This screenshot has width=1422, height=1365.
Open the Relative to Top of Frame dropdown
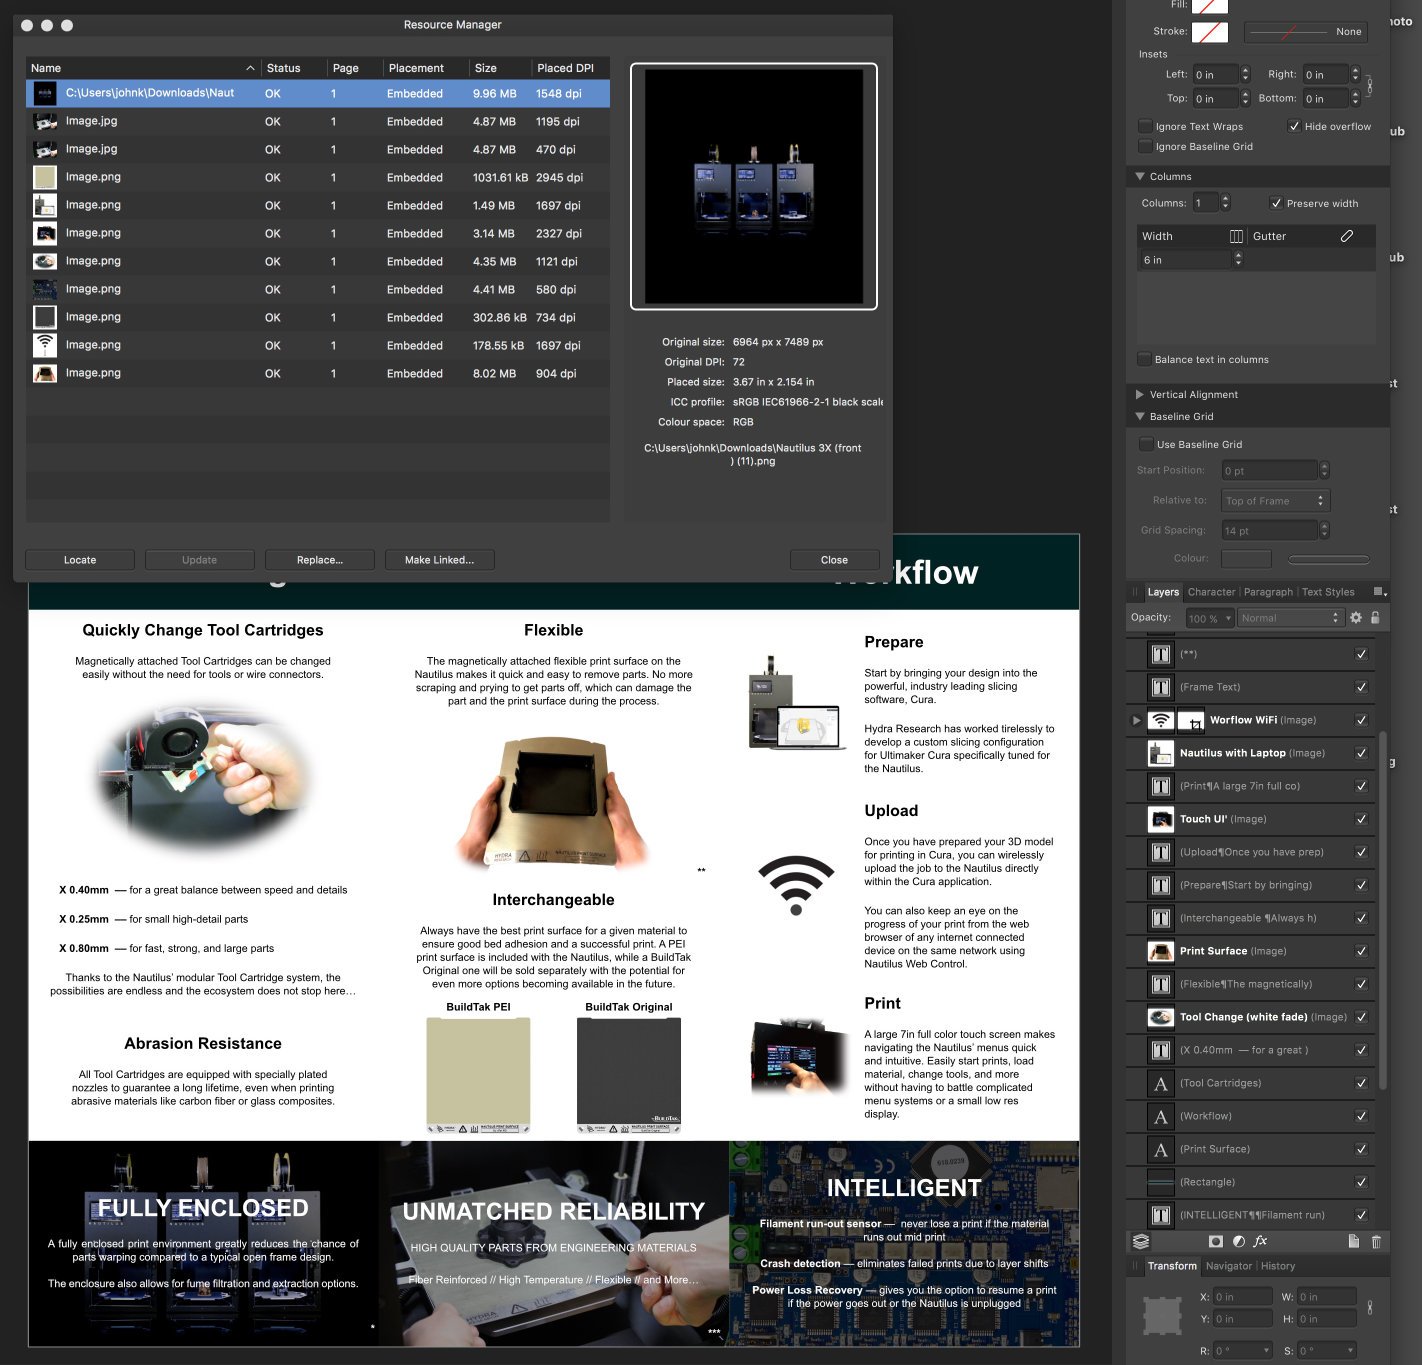pyautogui.click(x=1274, y=501)
